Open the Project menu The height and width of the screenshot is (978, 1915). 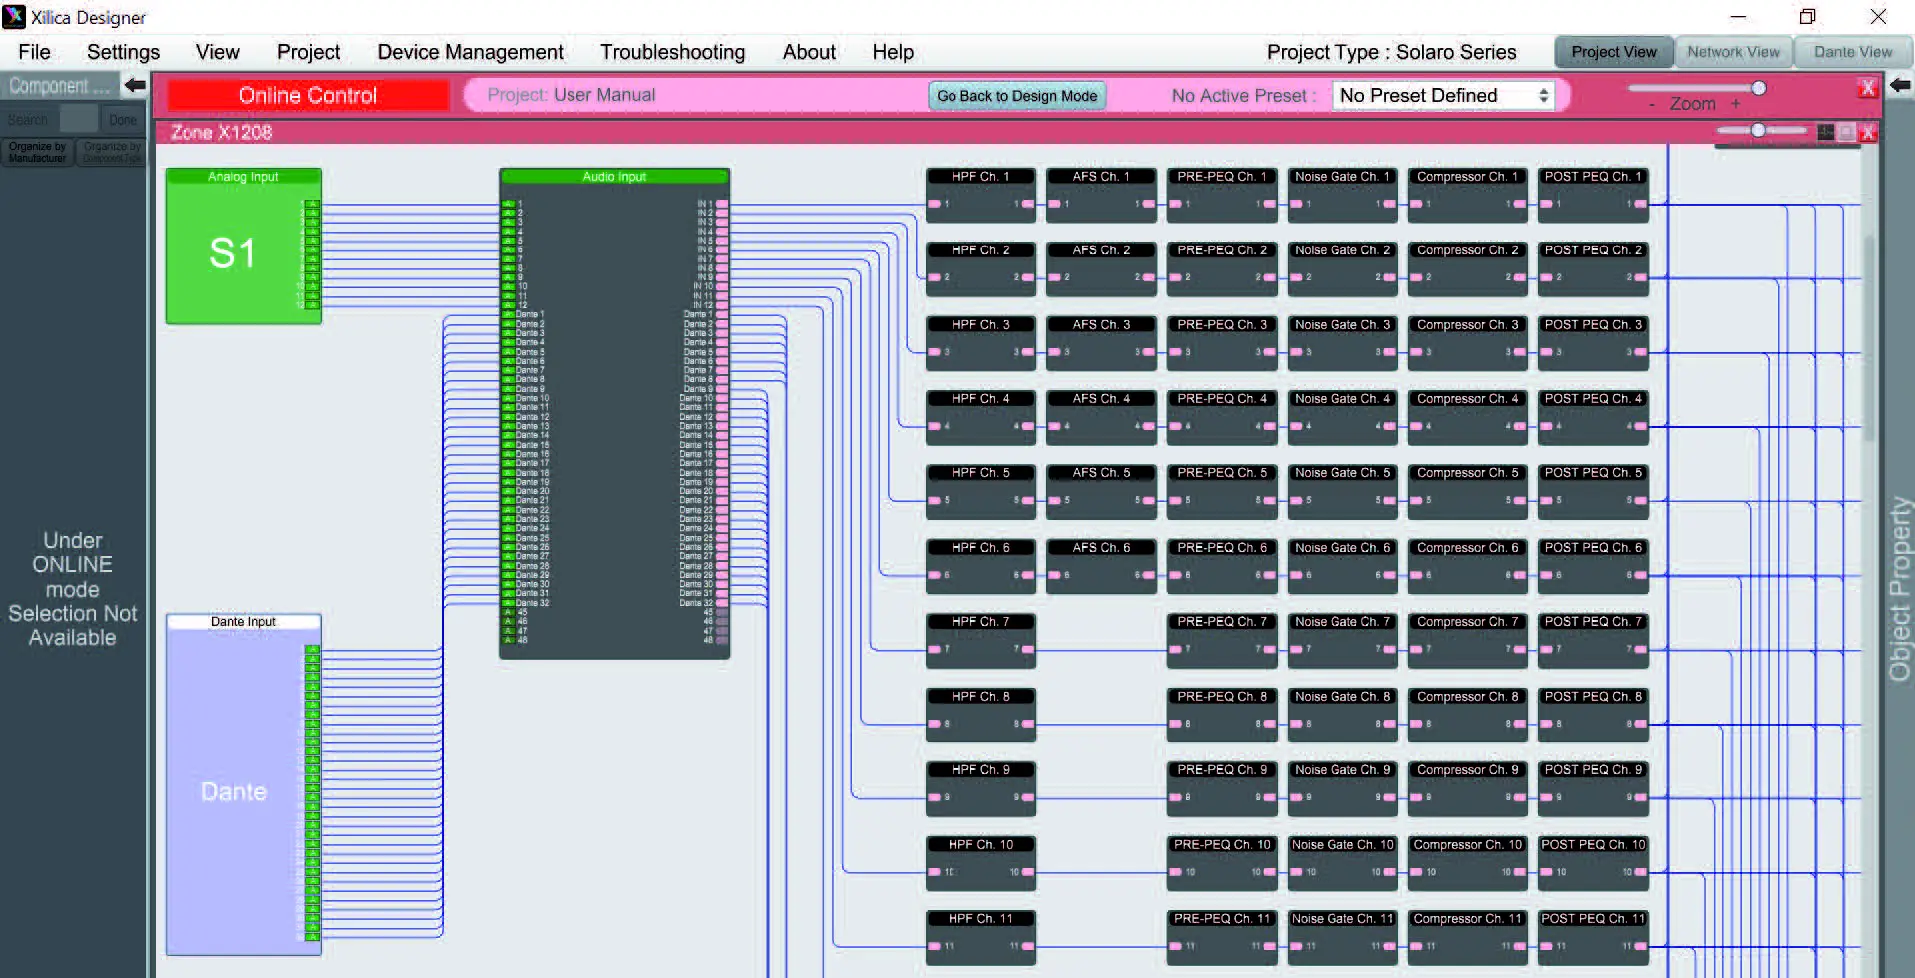pyautogui.click(x=308, y=52)
